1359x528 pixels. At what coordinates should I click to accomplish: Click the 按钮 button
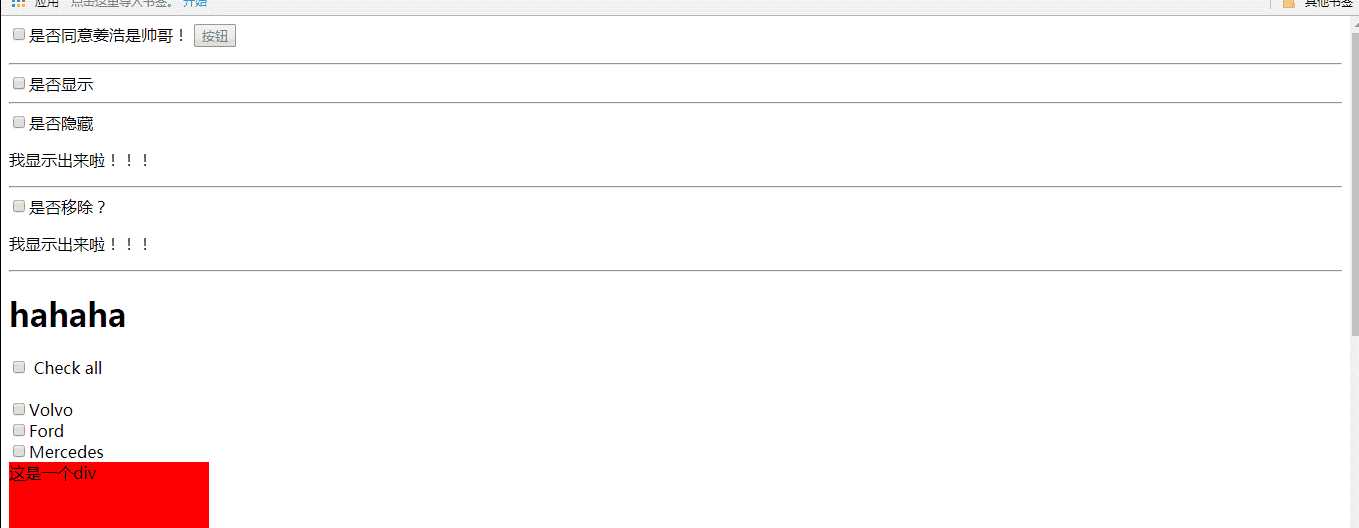pyautogui.click(x=215, y=36)
